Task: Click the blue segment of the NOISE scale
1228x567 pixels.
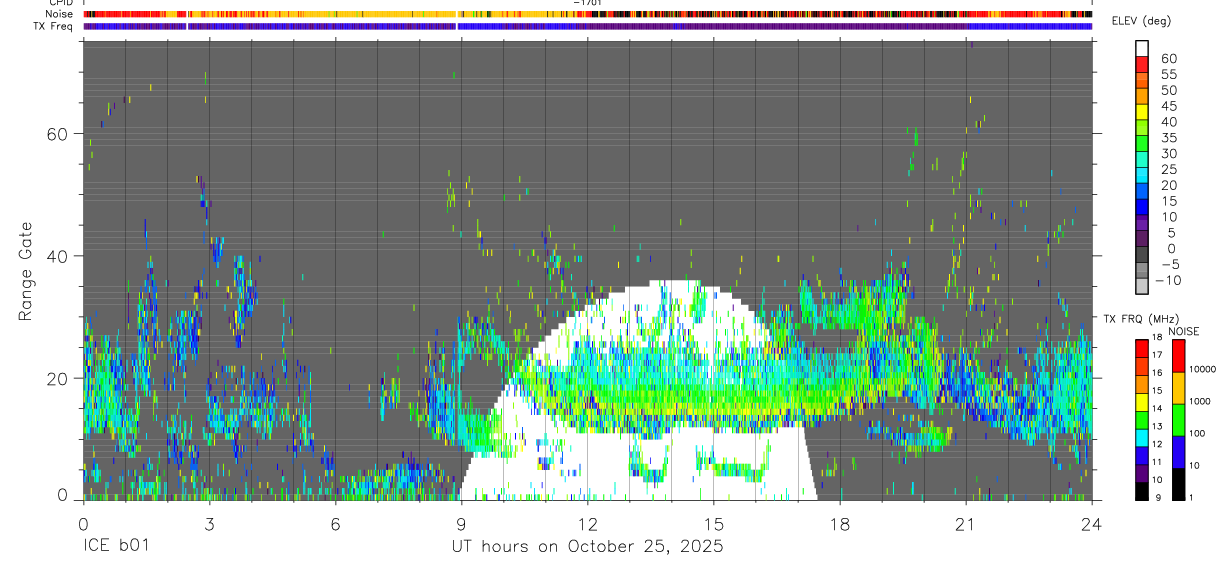Action: (1178, 452)
